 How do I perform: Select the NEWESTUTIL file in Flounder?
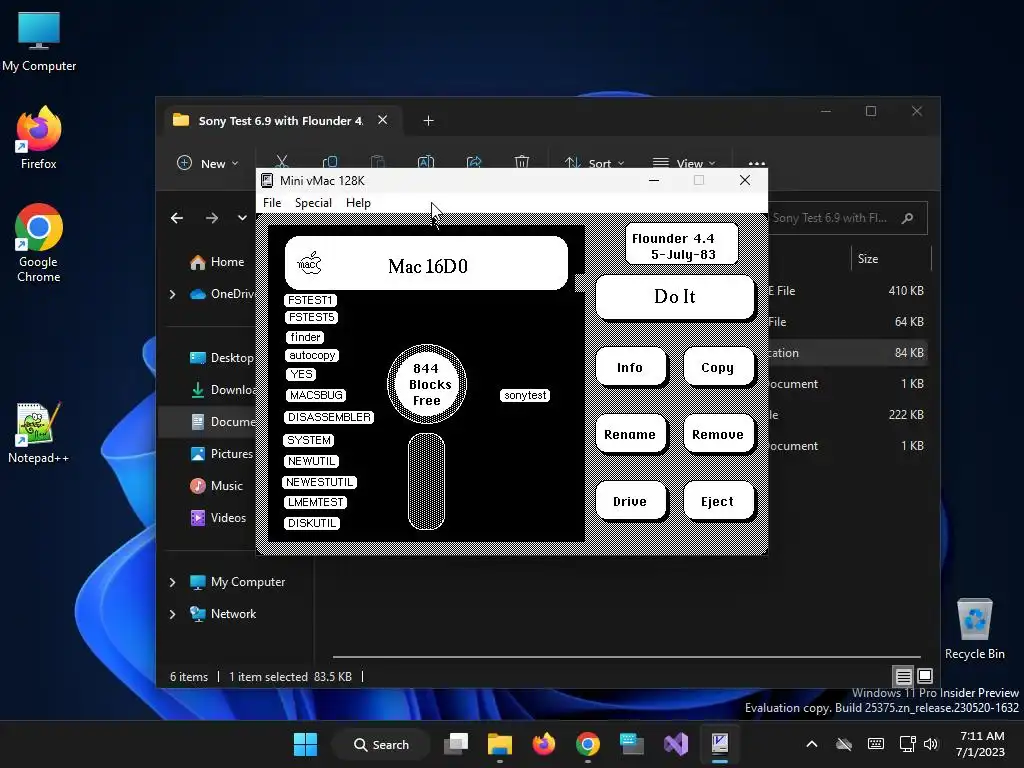(319, 483)
